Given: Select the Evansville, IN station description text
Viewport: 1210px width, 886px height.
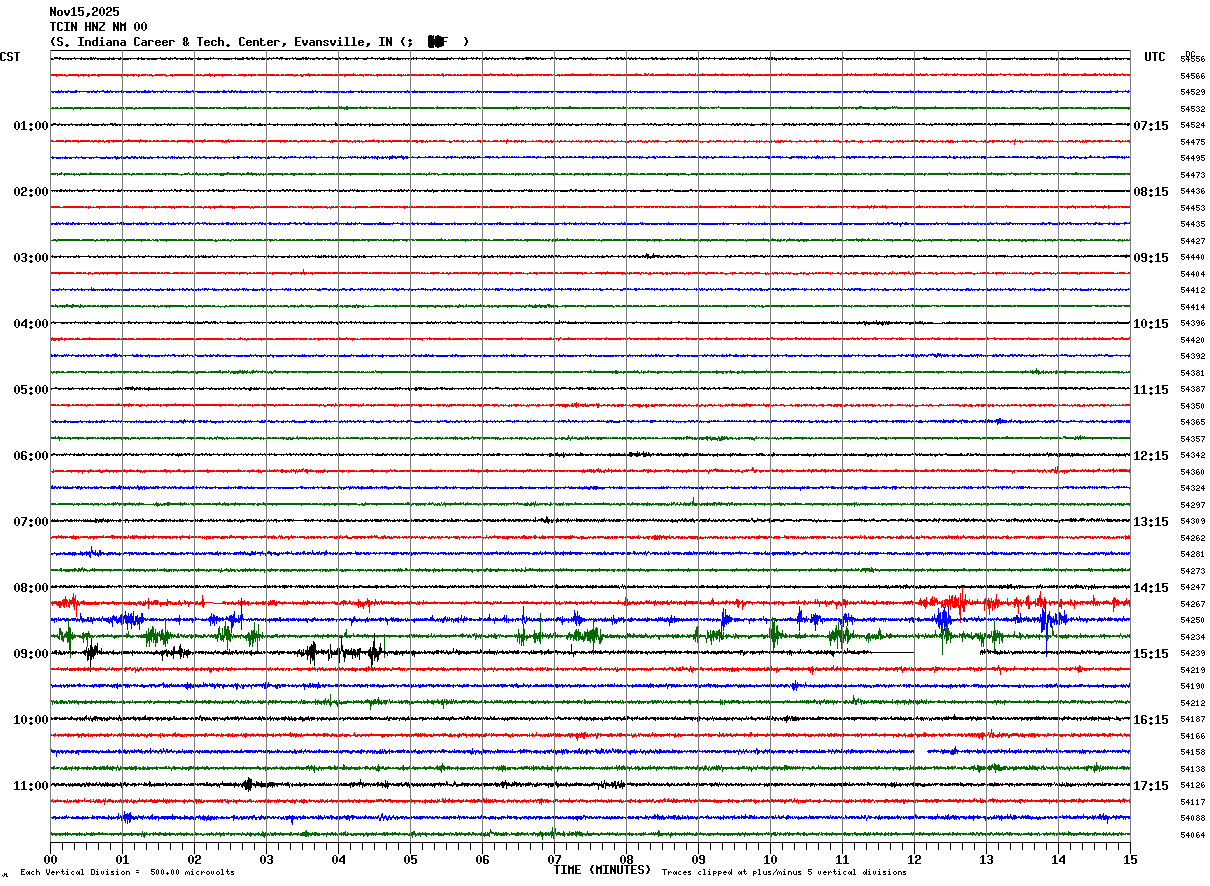Looking at the screenshot, I should (343, 42).
